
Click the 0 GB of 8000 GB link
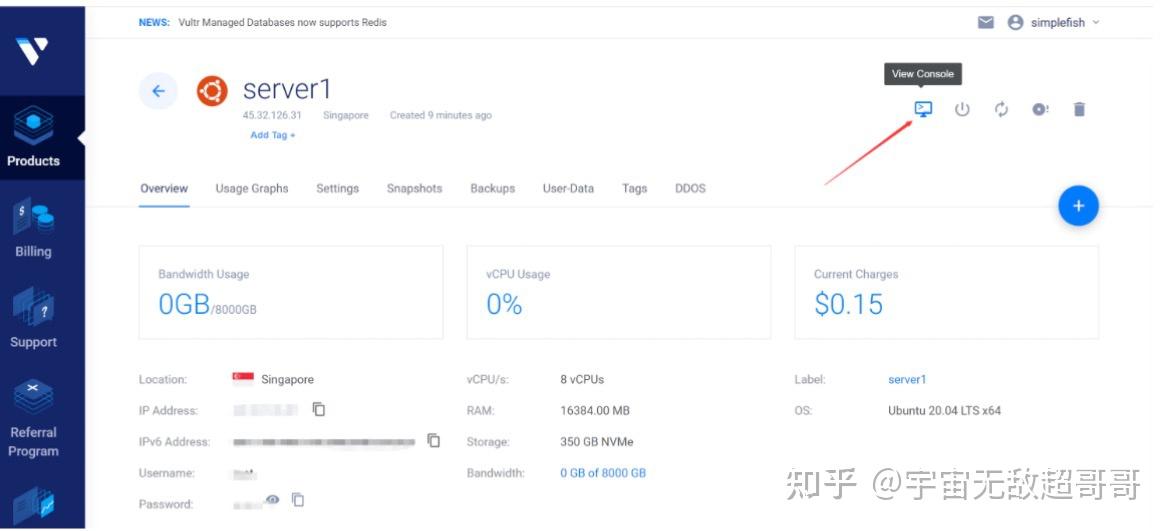[x=603, y=473]
